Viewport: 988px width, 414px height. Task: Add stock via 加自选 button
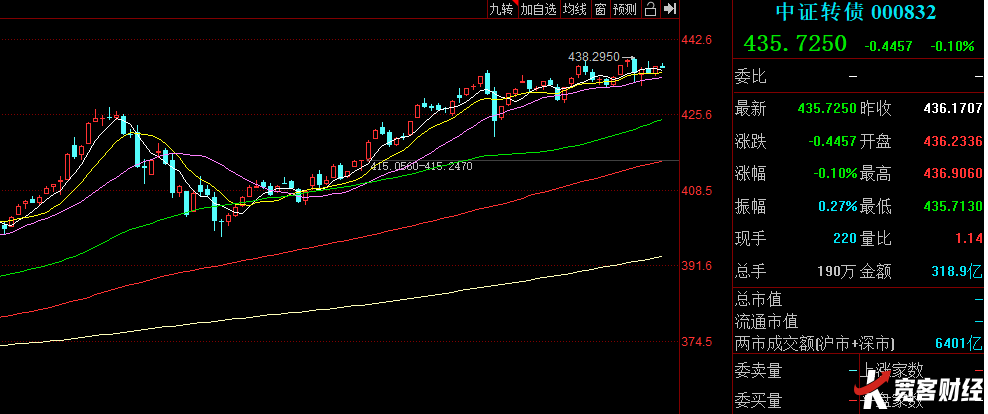point(539,9)
